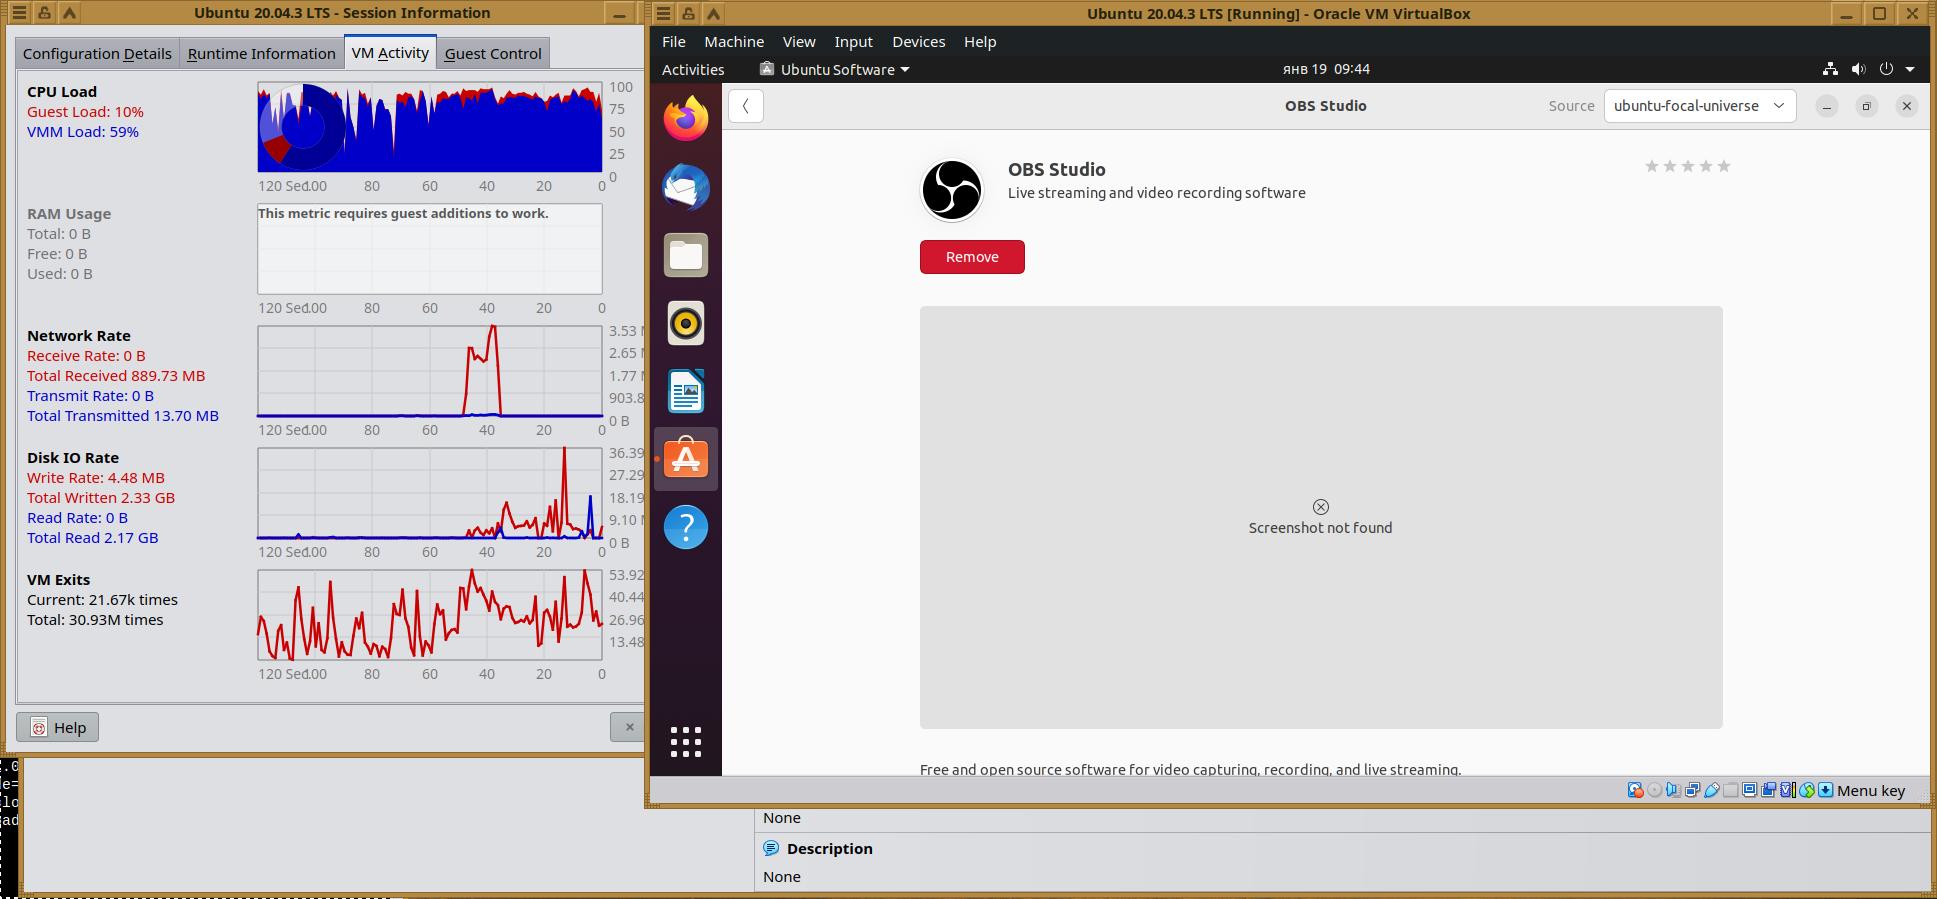Click the VM Exits graph

[430, 615]
